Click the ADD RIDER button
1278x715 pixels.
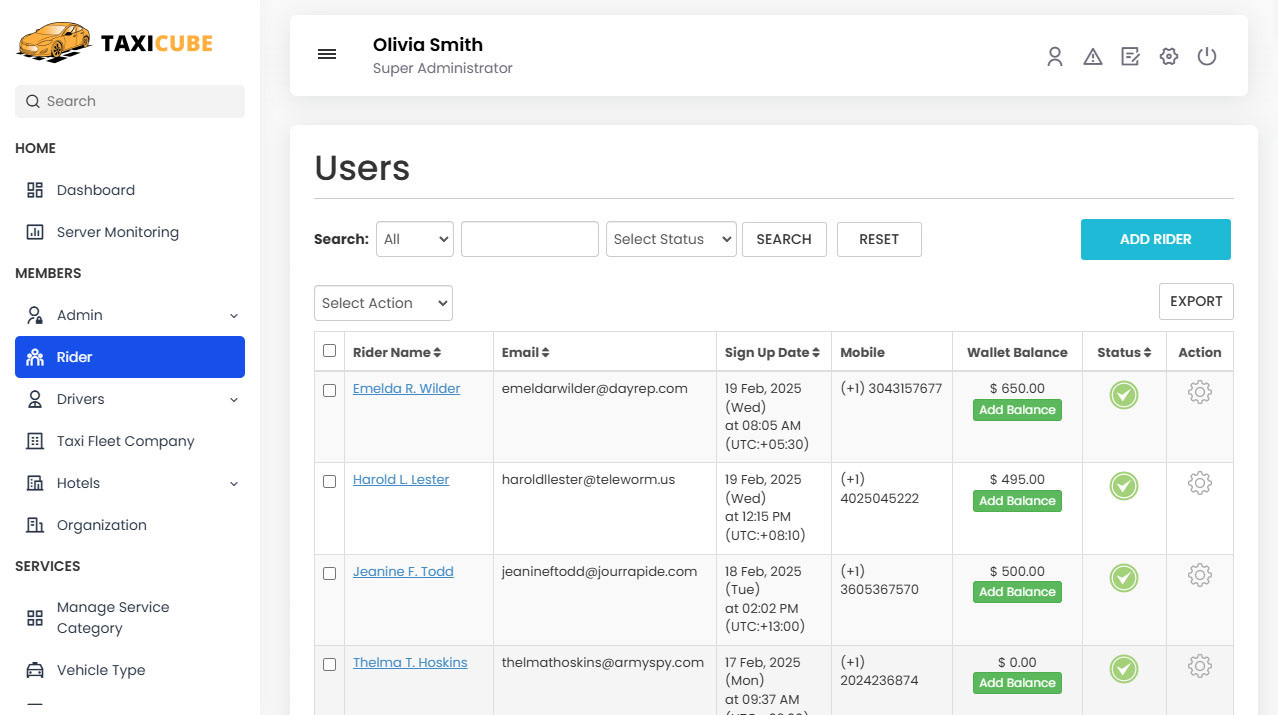point(1155,239)
